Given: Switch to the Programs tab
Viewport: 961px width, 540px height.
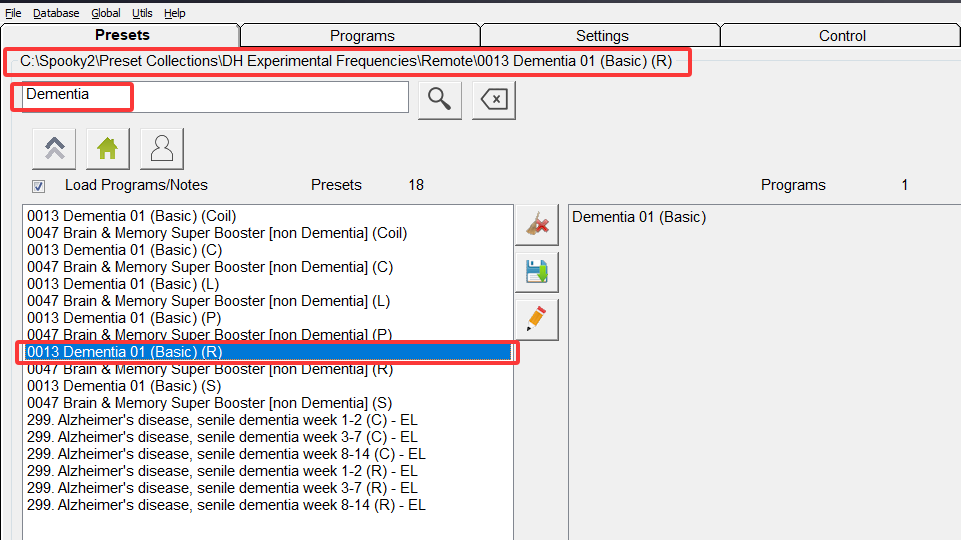Looking at the screenshot, I should point(361,35).
